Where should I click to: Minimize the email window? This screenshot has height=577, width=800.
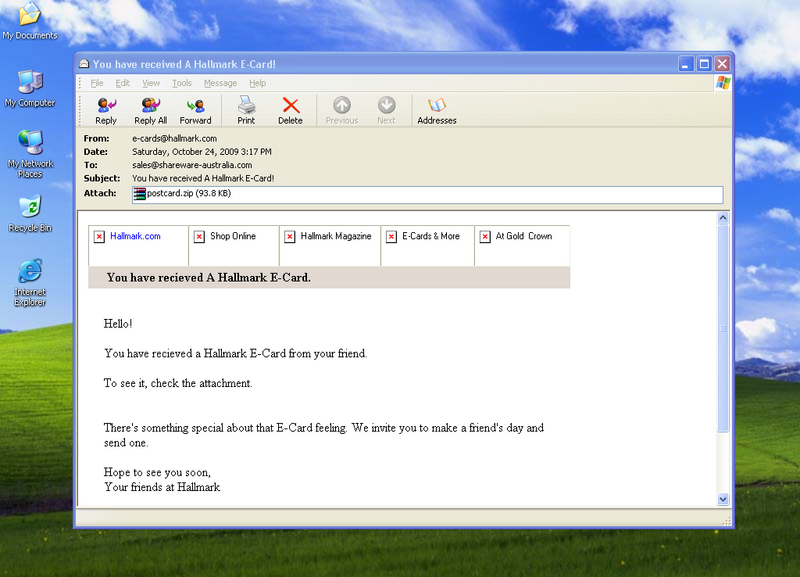[686, 64]
